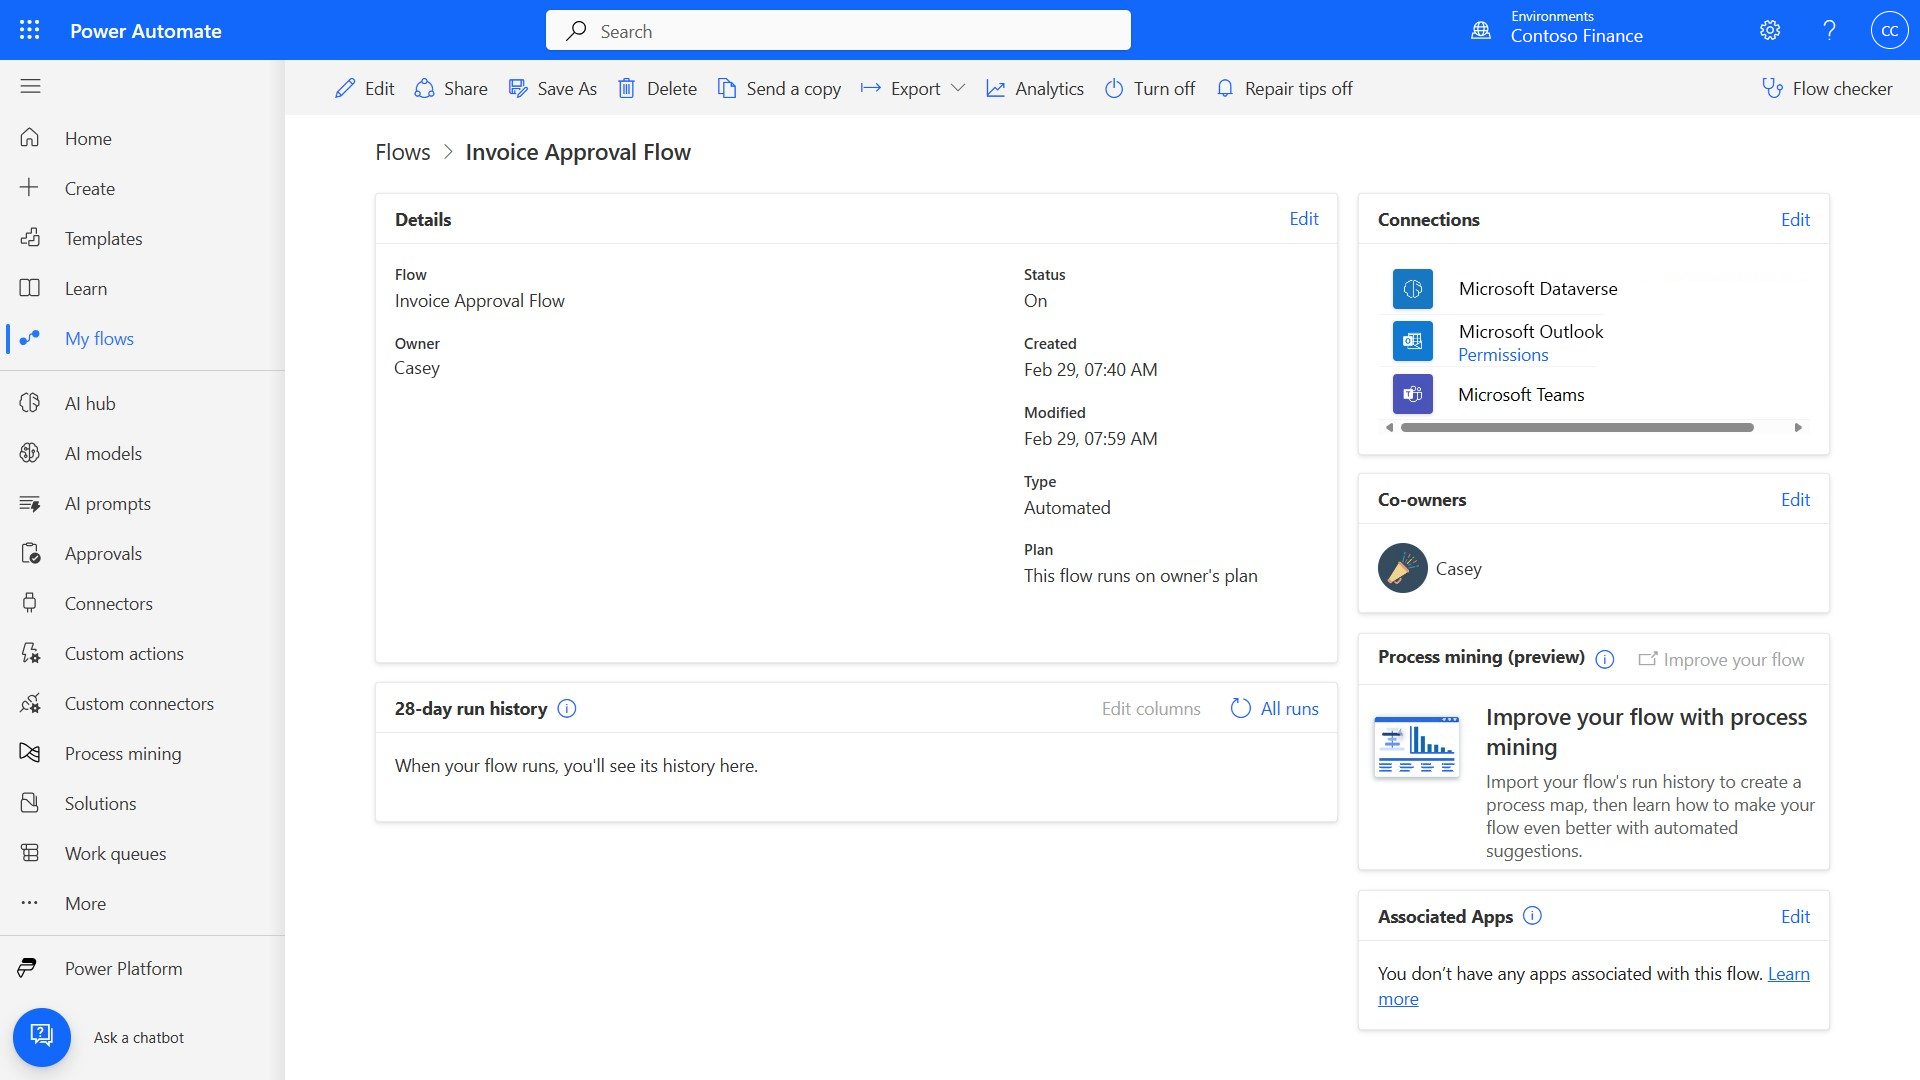Switch to My flows in sidebar
Screen dimensions: 1920x1080
98,338
